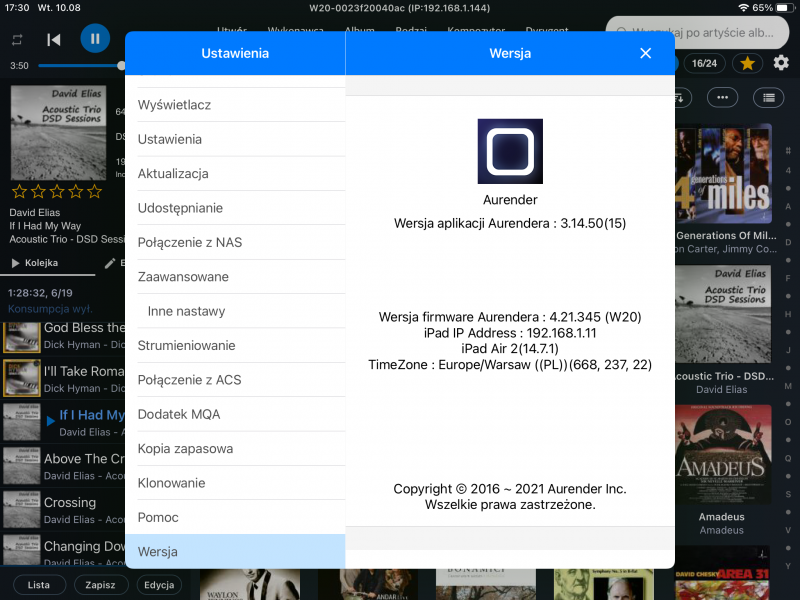Expand the Zaawansowane section

click(235, 277)
